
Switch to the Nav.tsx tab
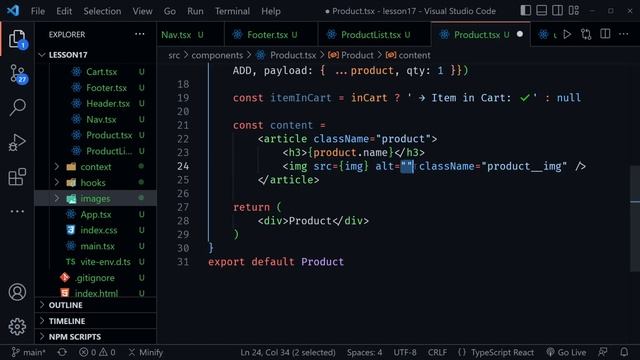[191, 35]
